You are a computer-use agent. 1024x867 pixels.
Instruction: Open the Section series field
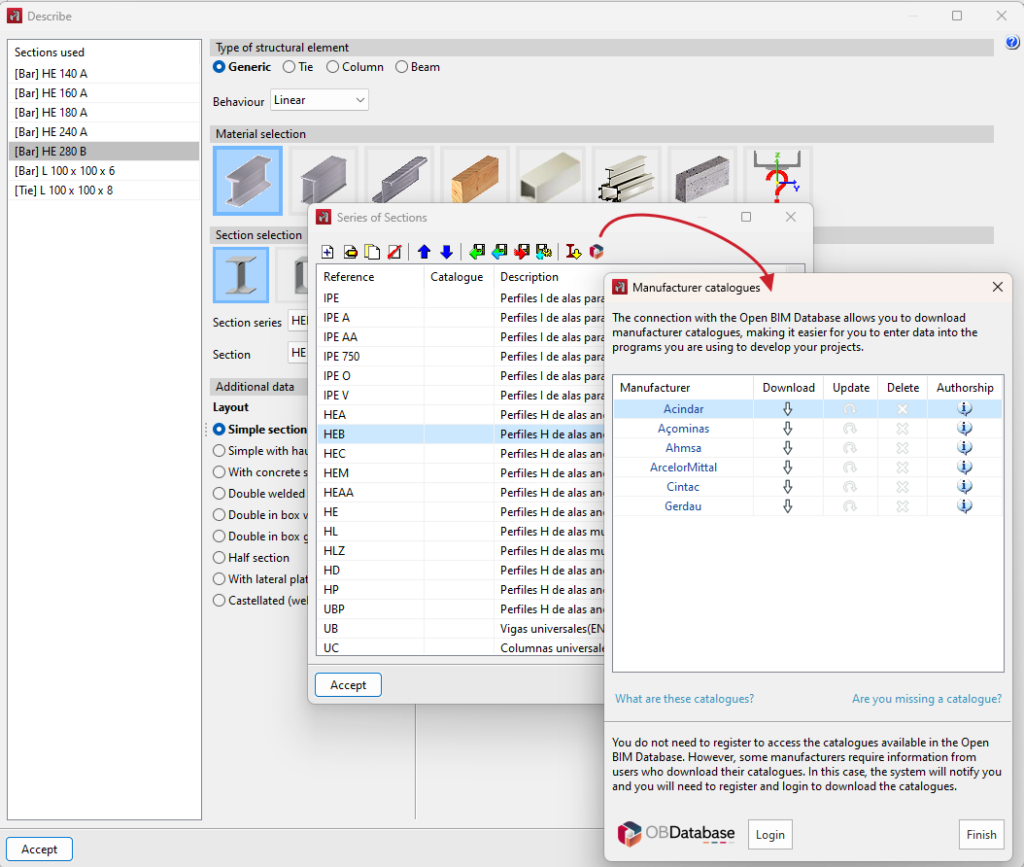298,321
